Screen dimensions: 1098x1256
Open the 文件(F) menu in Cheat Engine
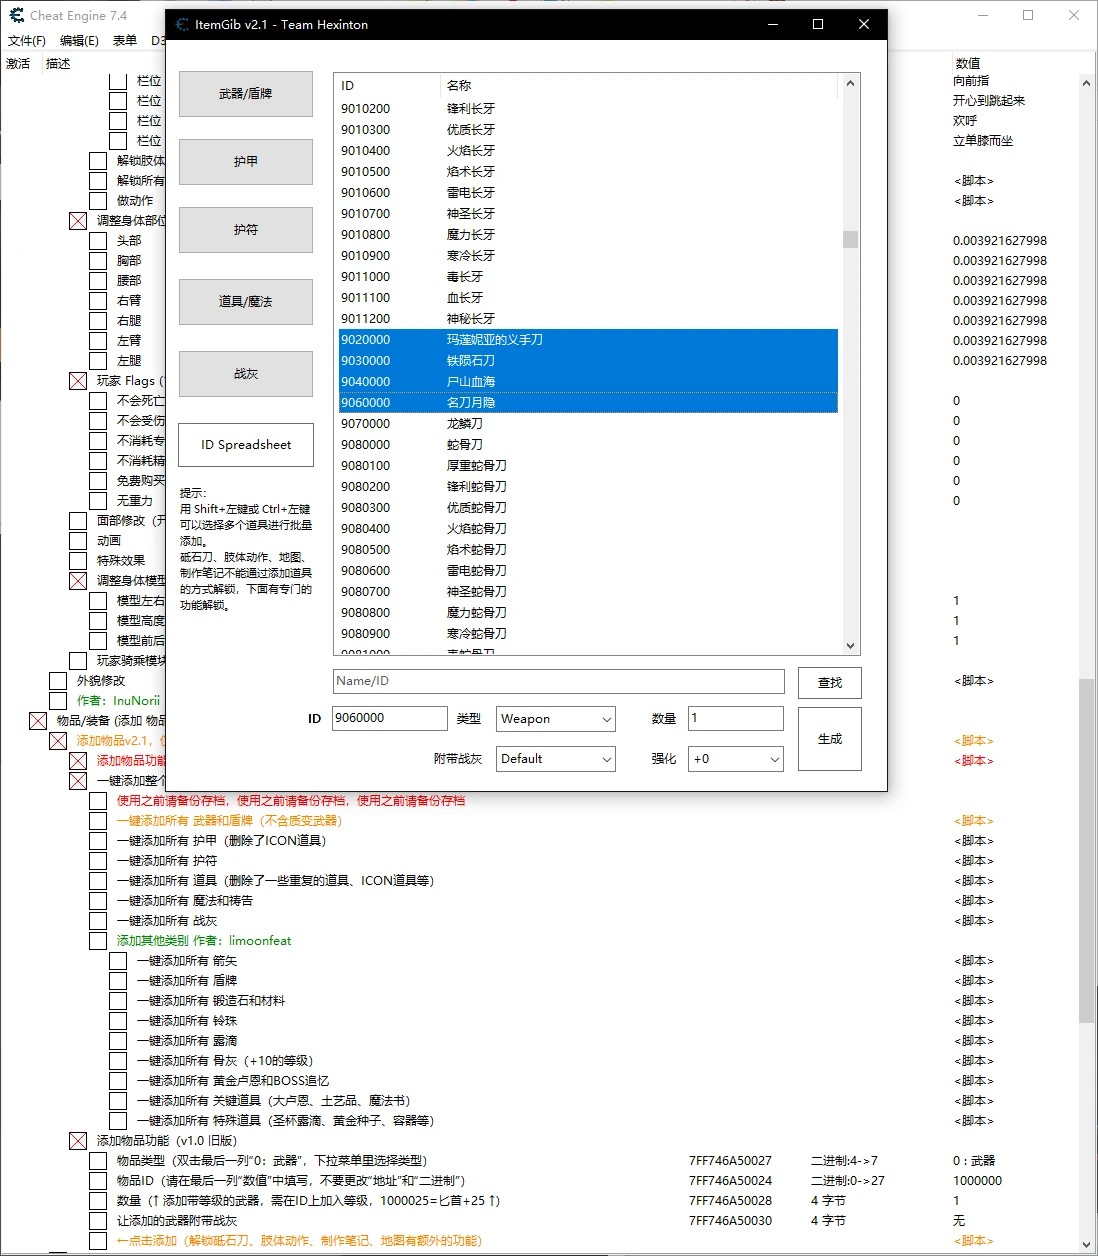point(27,41)
